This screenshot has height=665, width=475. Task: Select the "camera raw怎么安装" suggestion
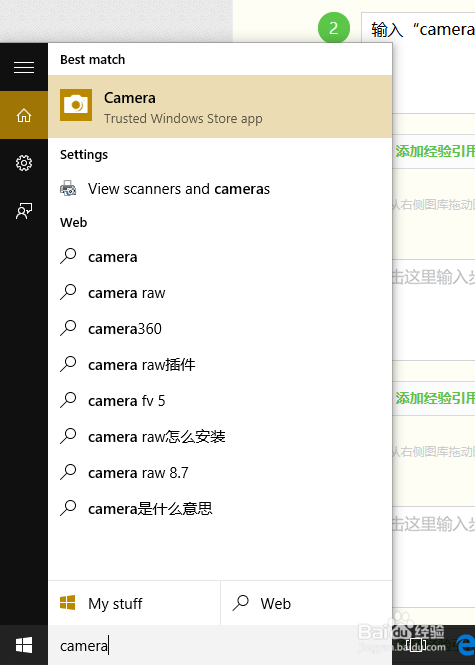(x=220, y=437)
